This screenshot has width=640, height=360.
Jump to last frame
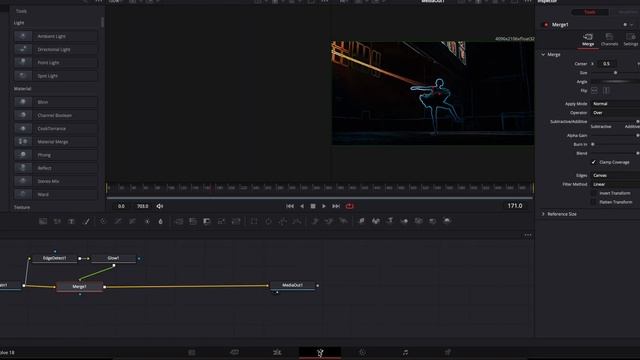pyautogui.click(x=336, y=206)
